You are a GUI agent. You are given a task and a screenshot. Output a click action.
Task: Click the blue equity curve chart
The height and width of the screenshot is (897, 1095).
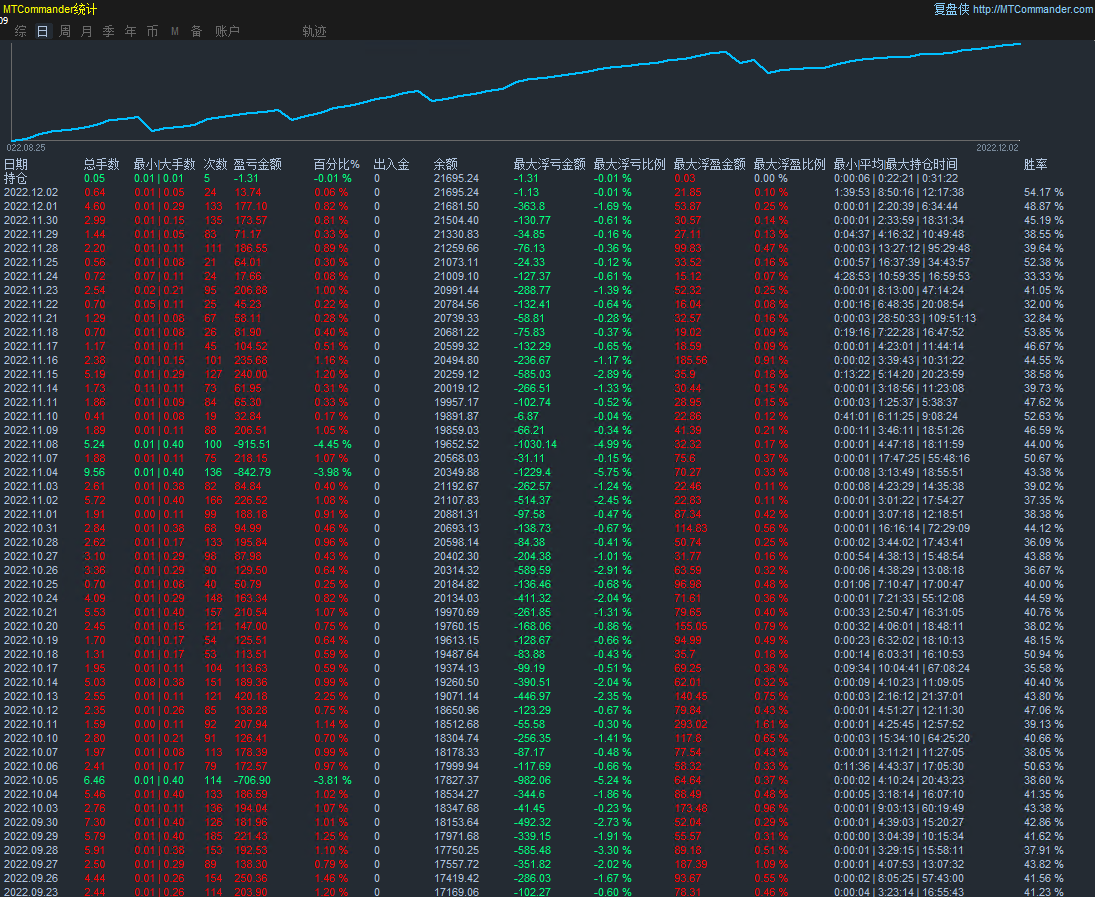[x=515, y=91]
